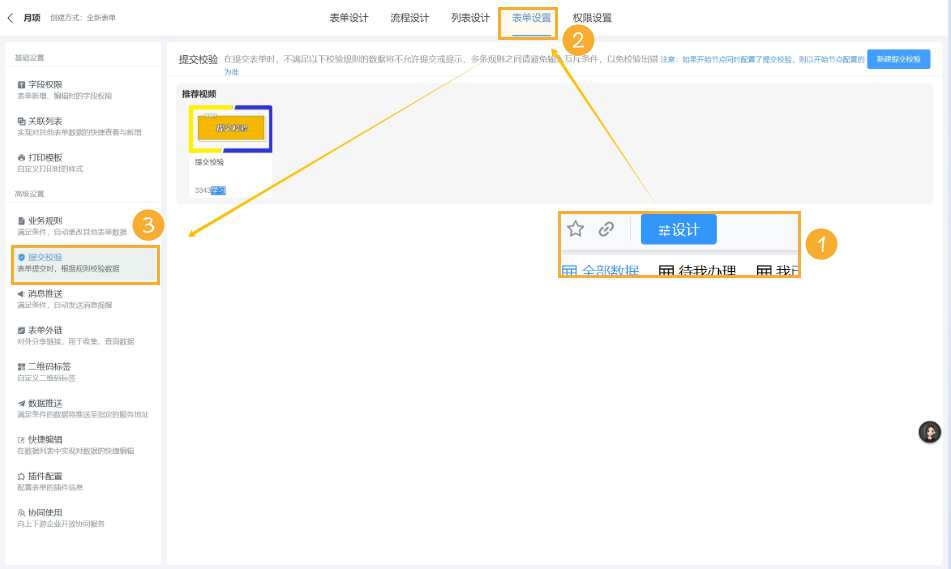Click the 表单外链 link icon
Image resolution: width=951 pixels, height=569 pixels.
pyautogui.click(x=21, y=331)
